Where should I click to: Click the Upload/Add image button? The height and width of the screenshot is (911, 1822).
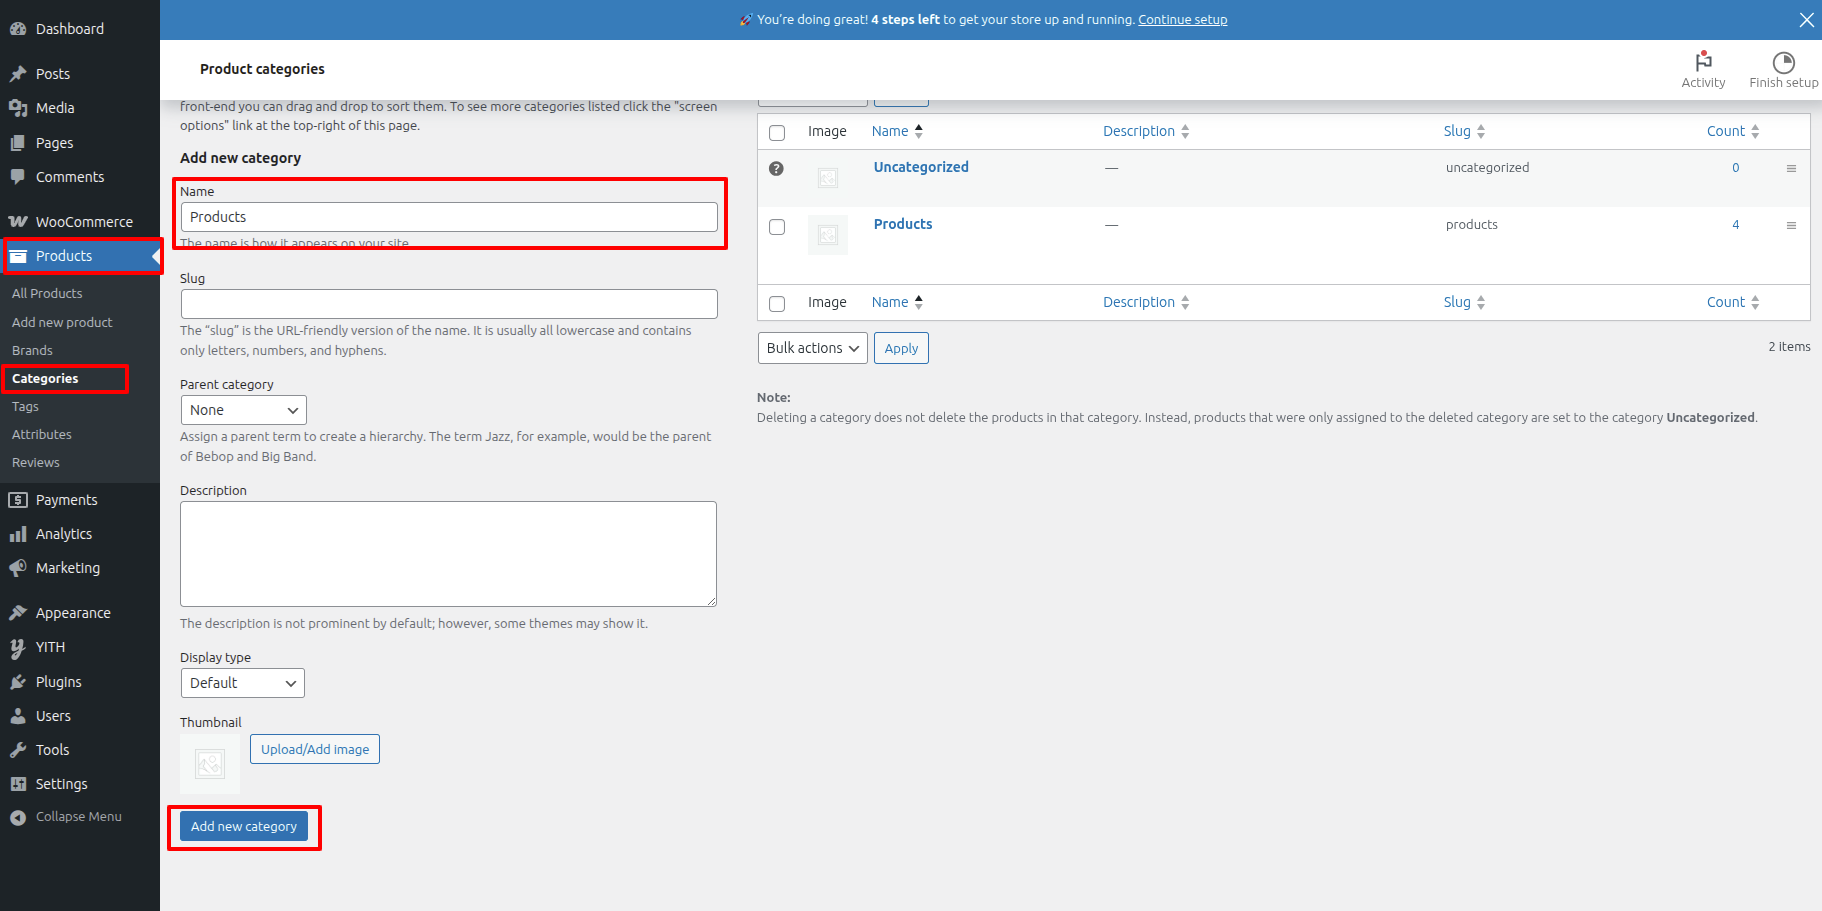pos(315,749)
